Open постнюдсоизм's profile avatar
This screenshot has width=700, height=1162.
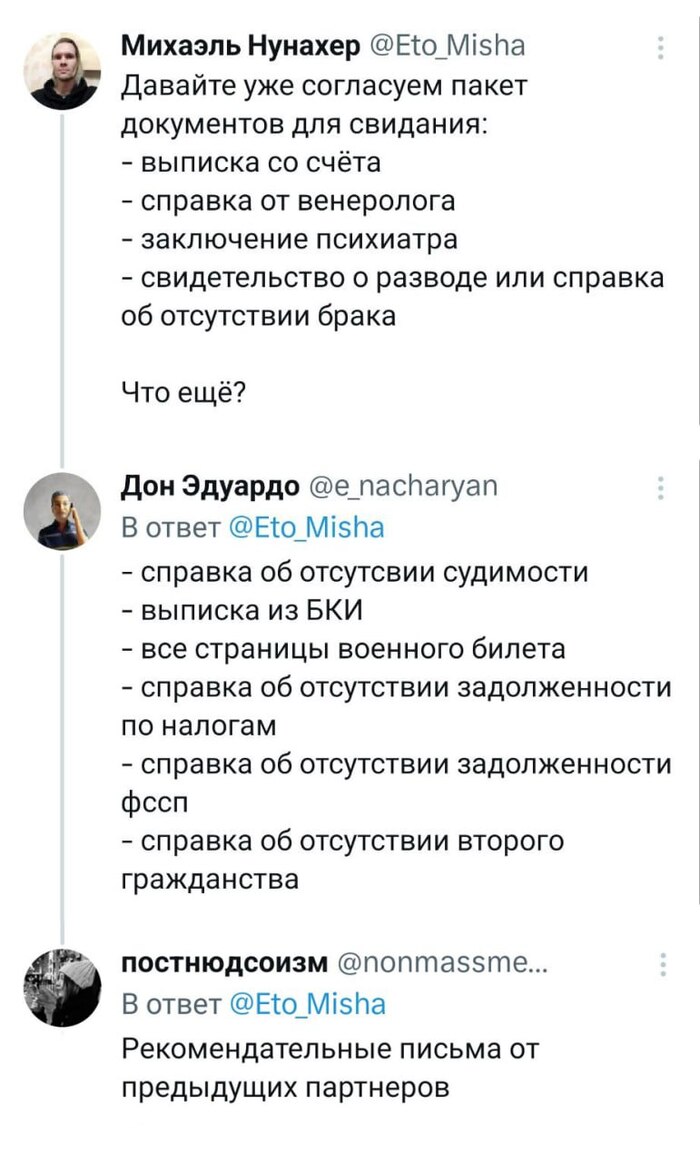click(64, 987)
